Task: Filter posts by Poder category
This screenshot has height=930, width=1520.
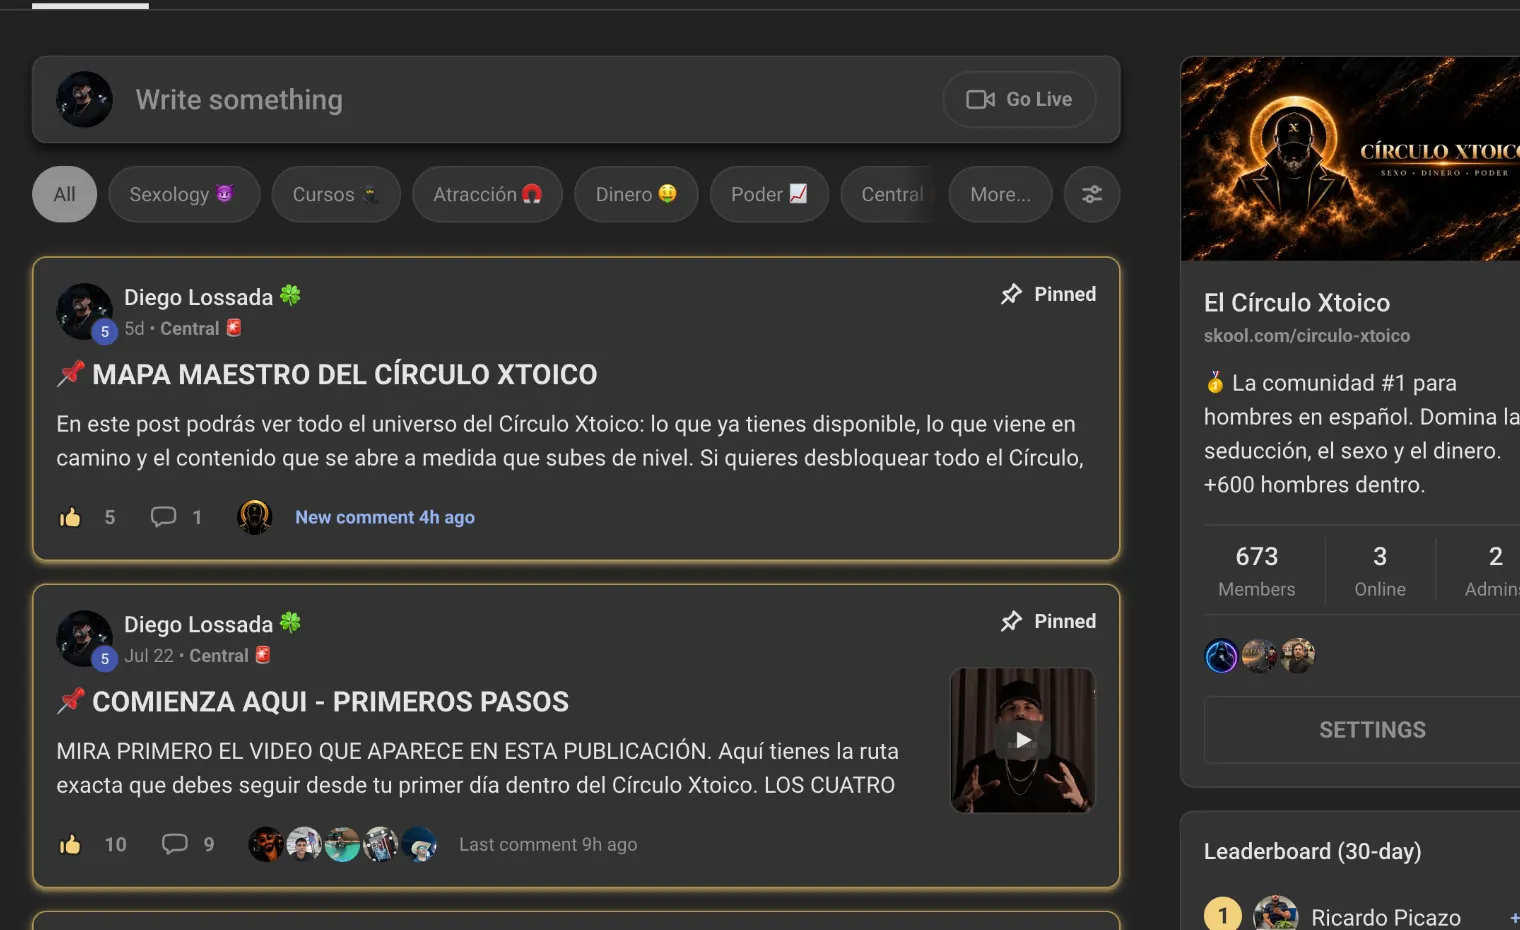Action: point(769,194)
